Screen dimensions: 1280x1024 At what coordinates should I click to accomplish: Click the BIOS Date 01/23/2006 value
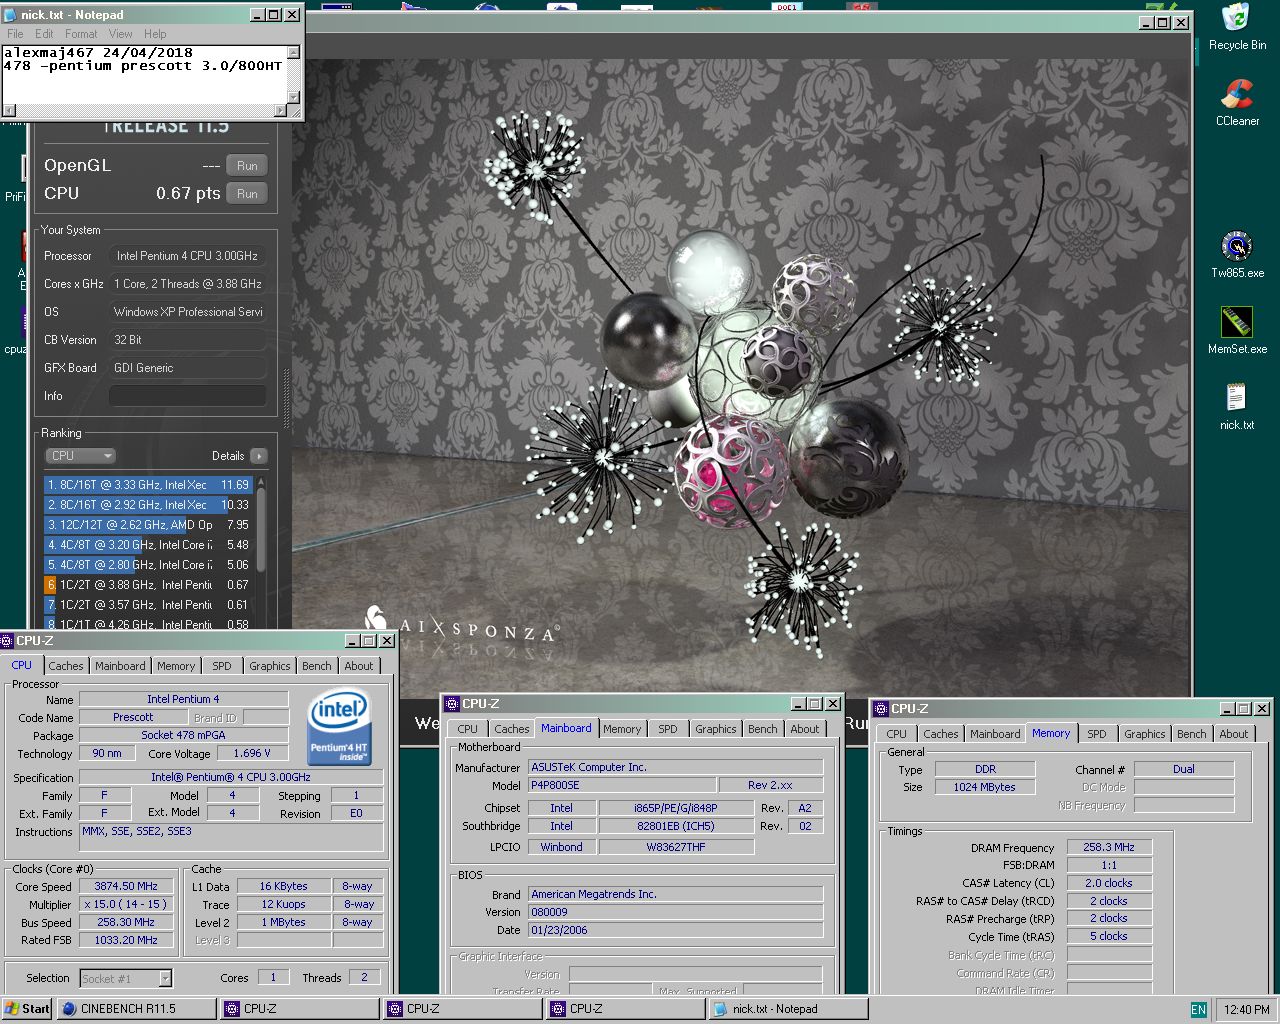click(675, 930)
